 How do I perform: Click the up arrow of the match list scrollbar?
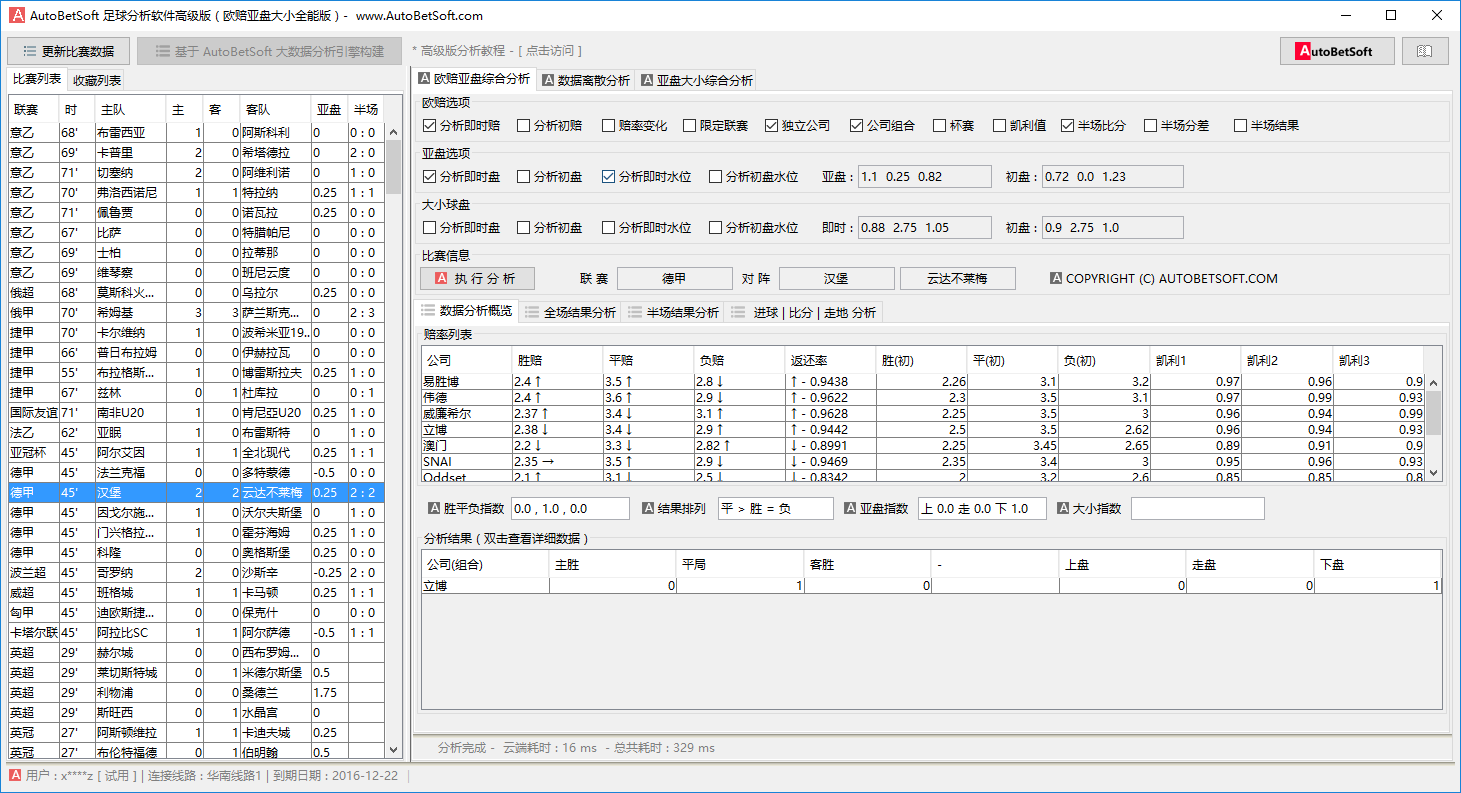(x=393, y=131)
